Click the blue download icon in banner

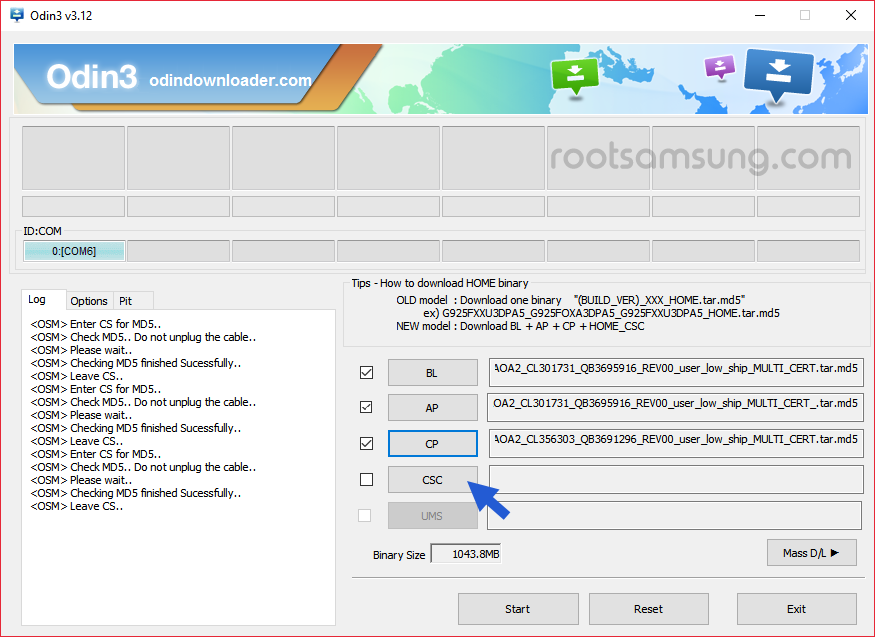click(778, 76)
